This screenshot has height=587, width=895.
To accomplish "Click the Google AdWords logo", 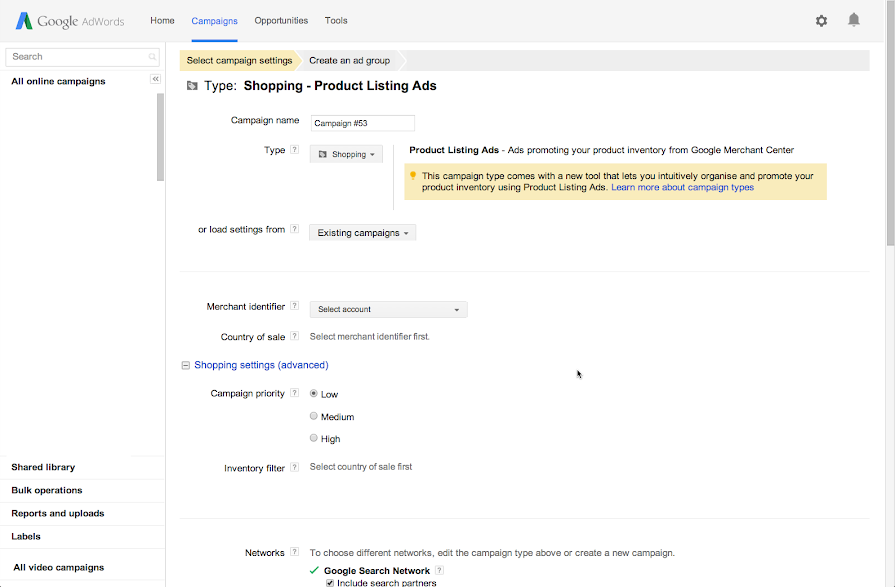I will 70,21.
